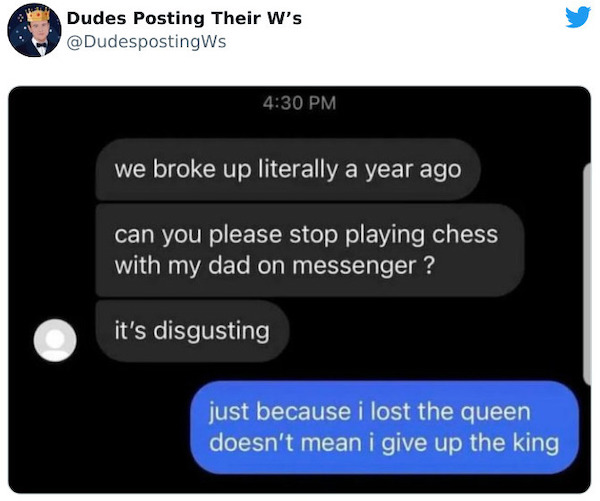Click the word 'messenger' in the chat
The width and height of the screenshot is (600, 501).
click(x=354, y=266)
